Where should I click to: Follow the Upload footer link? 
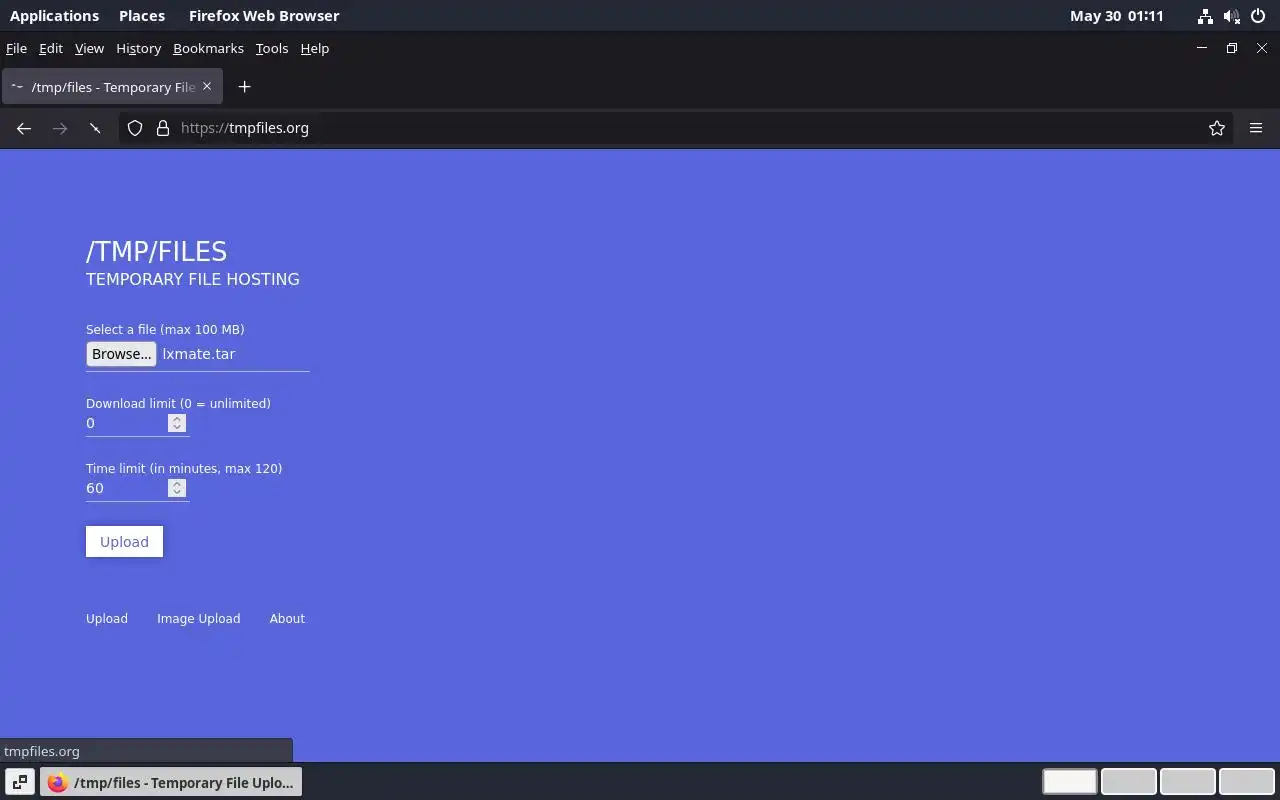tap(107, 619)
